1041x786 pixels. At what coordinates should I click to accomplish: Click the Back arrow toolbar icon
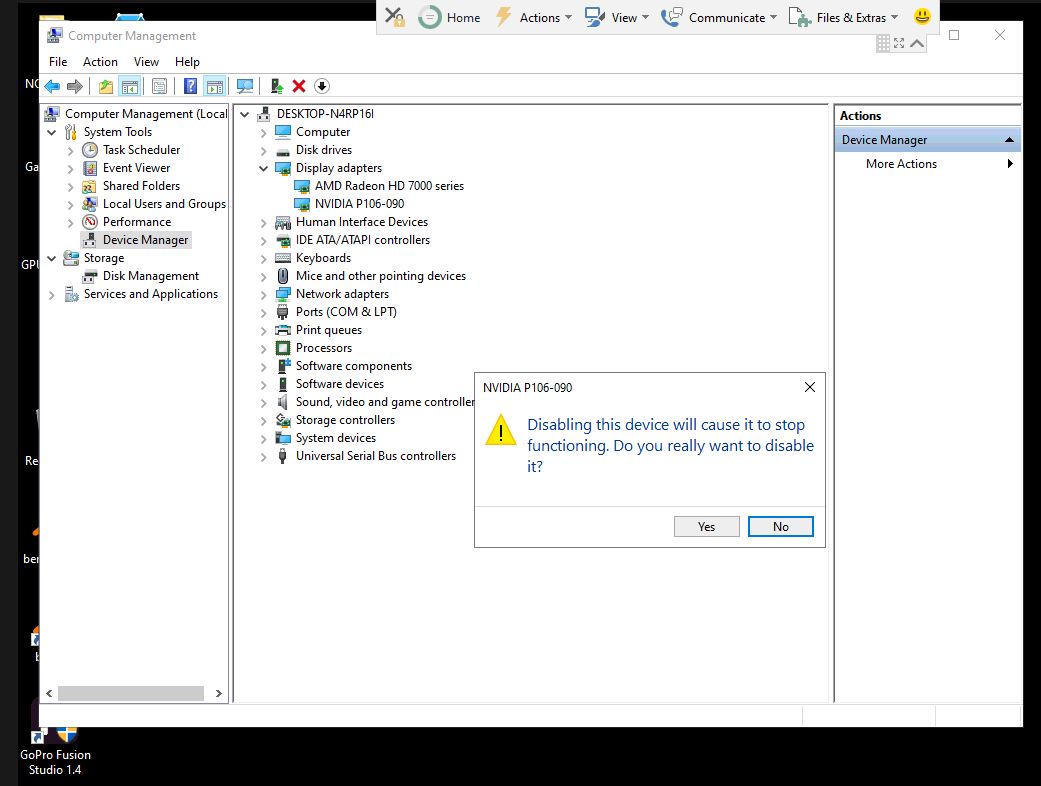(52, 86)
